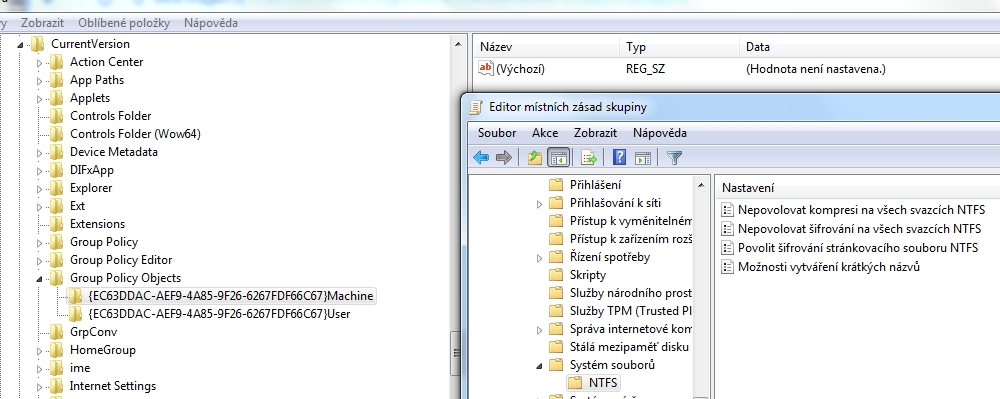Click policy icon beside Povolit šifrování stránkovacího souboru NTFS
Screen dimensions: 1000x399
(727, 248)
